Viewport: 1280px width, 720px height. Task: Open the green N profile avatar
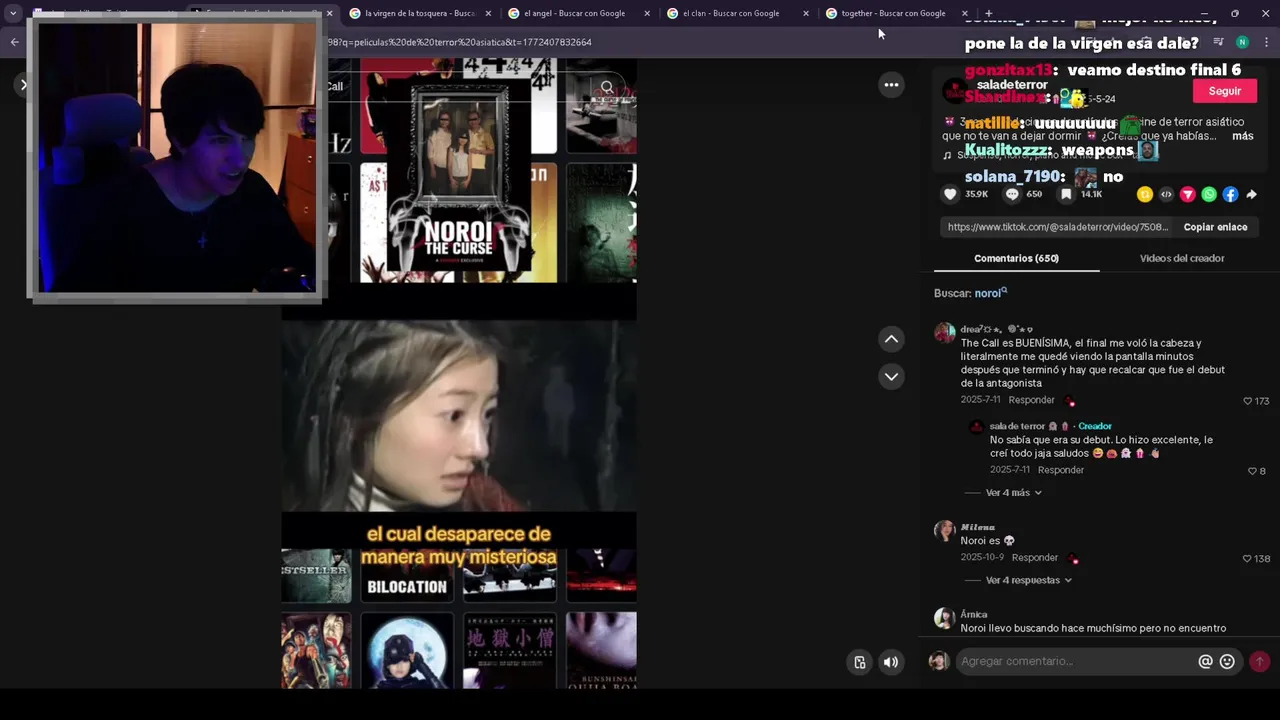1242,42
